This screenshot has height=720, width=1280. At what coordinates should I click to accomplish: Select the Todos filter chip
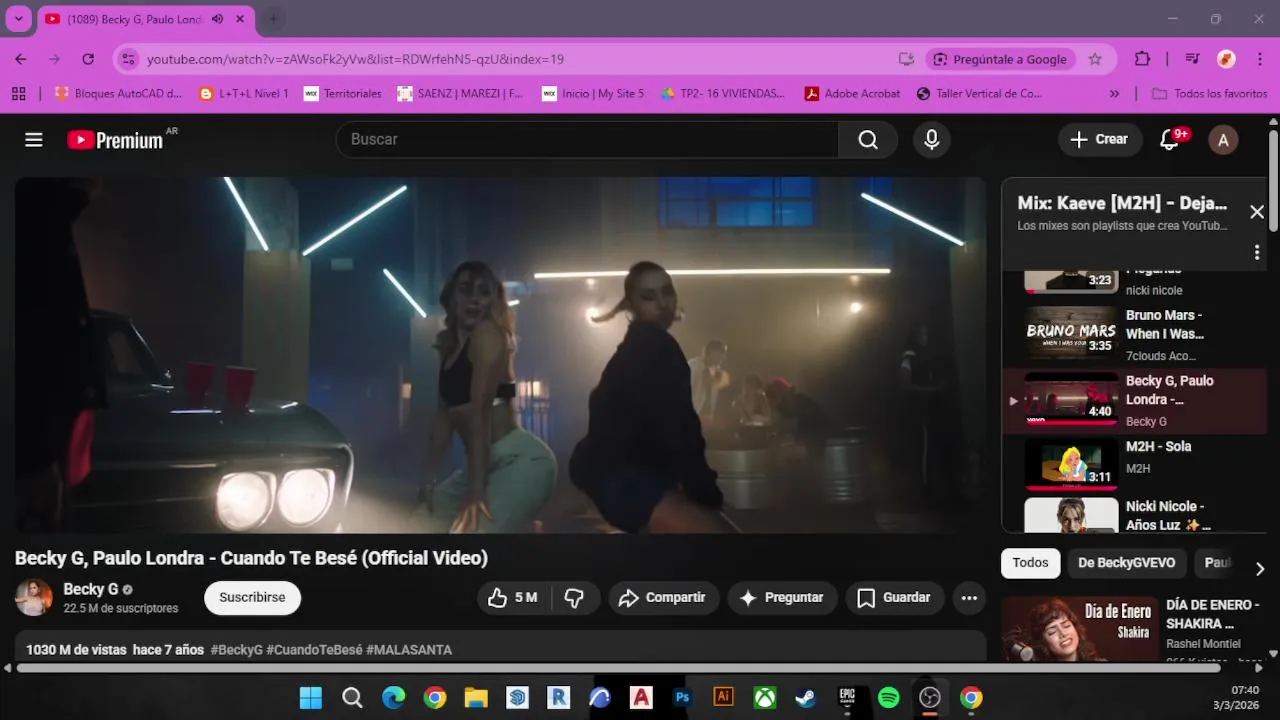coord(1030,563)
